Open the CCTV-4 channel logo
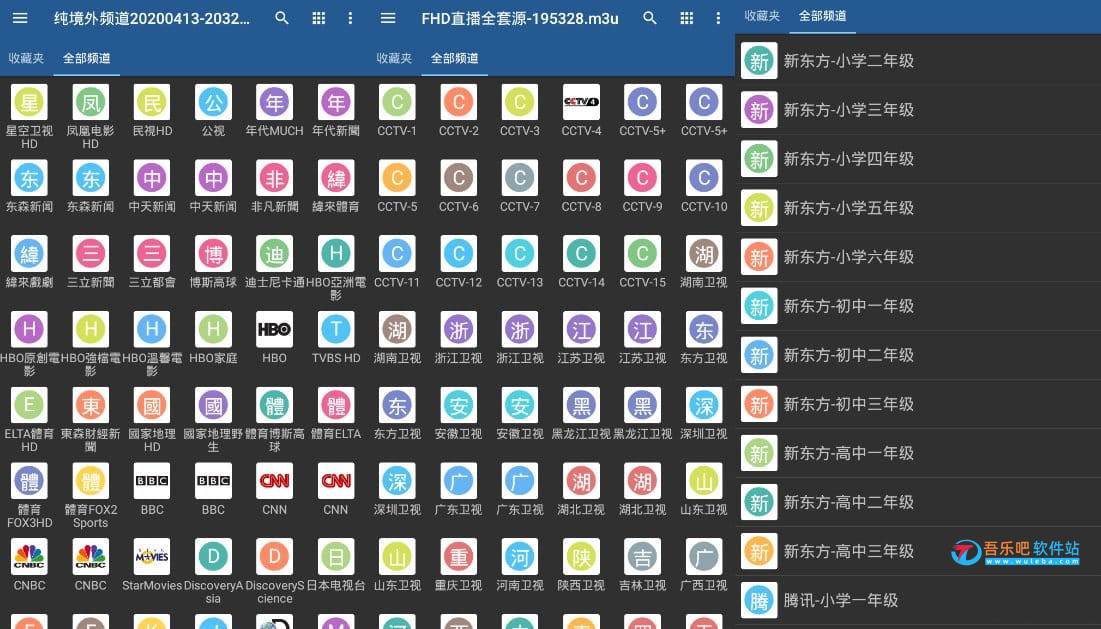 (581, 102)
